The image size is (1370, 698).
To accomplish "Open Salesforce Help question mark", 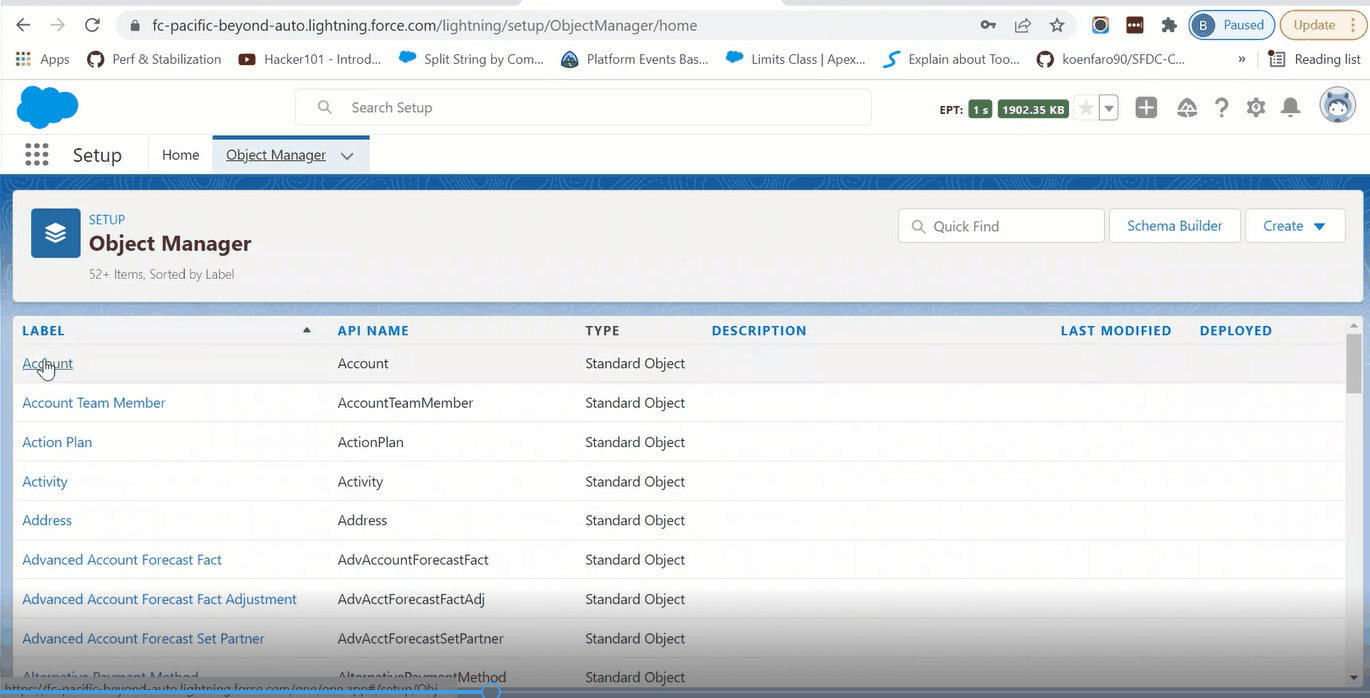I will click(x=1221, y=108).
